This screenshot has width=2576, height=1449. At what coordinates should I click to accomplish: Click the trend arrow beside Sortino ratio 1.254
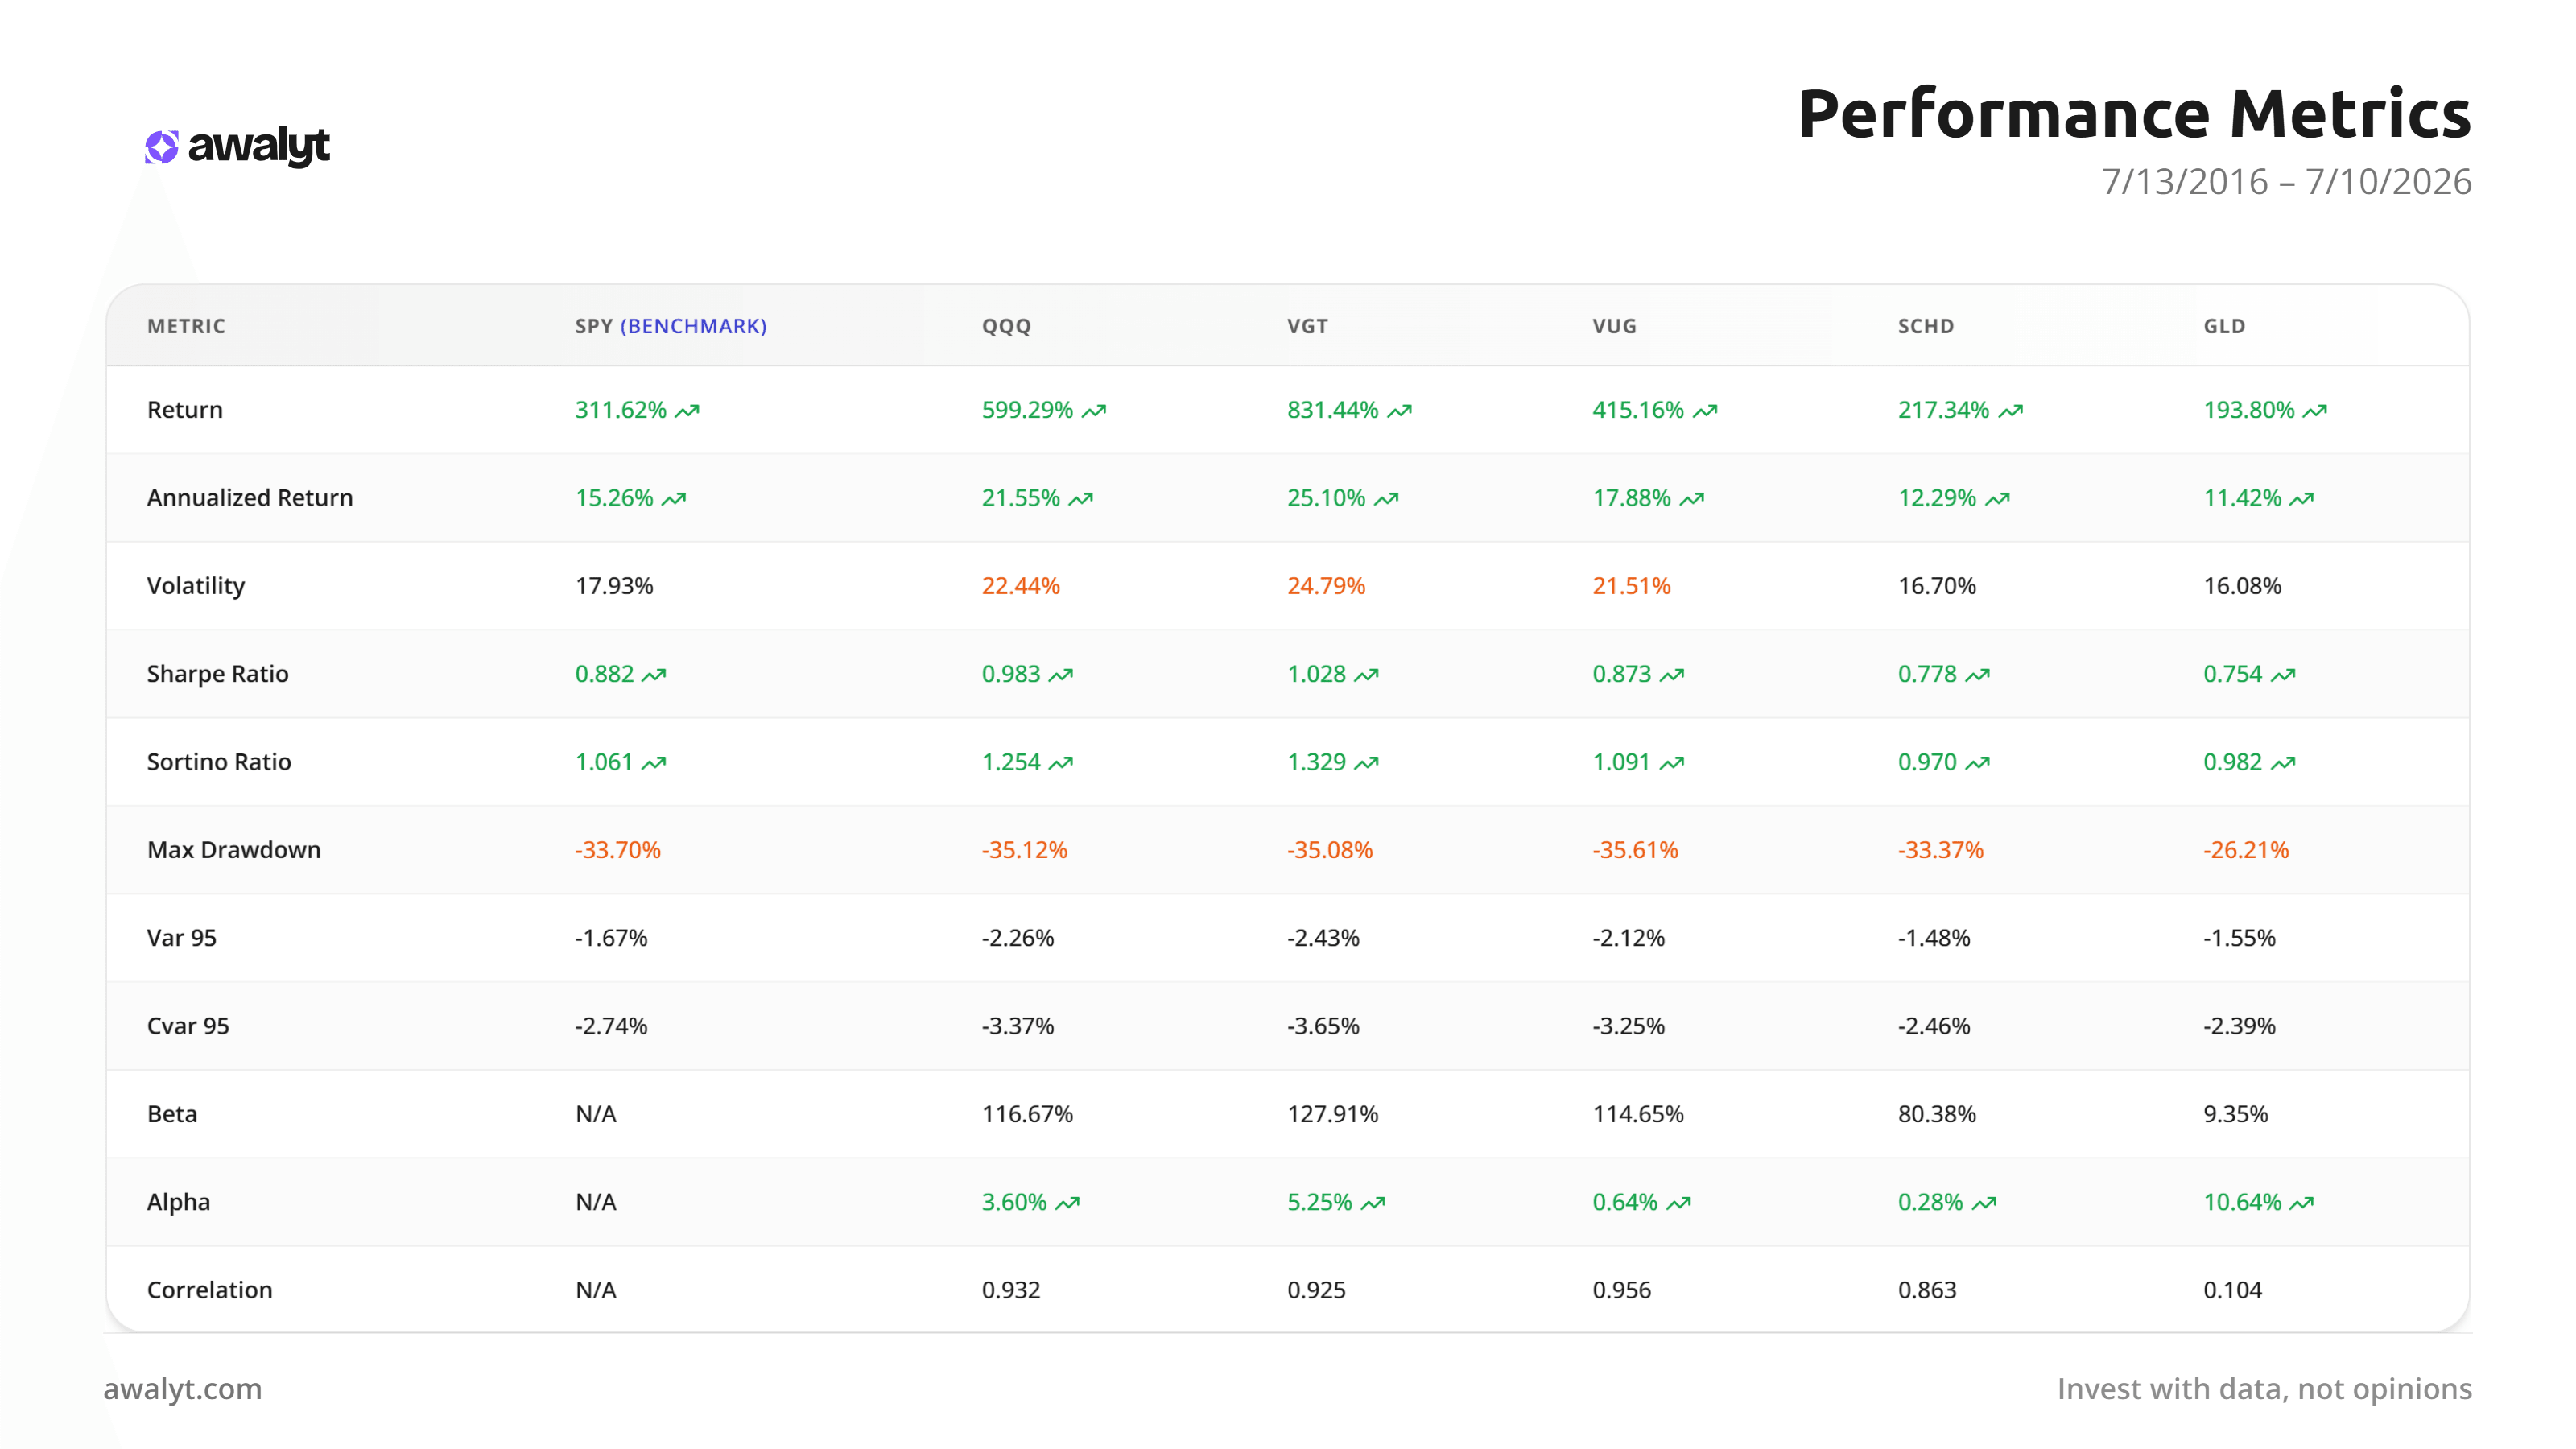click(1061, 763)
